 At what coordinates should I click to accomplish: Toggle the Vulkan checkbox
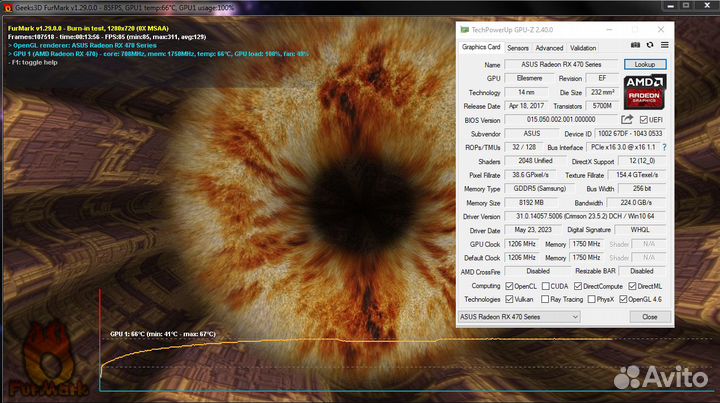point(509,299)
